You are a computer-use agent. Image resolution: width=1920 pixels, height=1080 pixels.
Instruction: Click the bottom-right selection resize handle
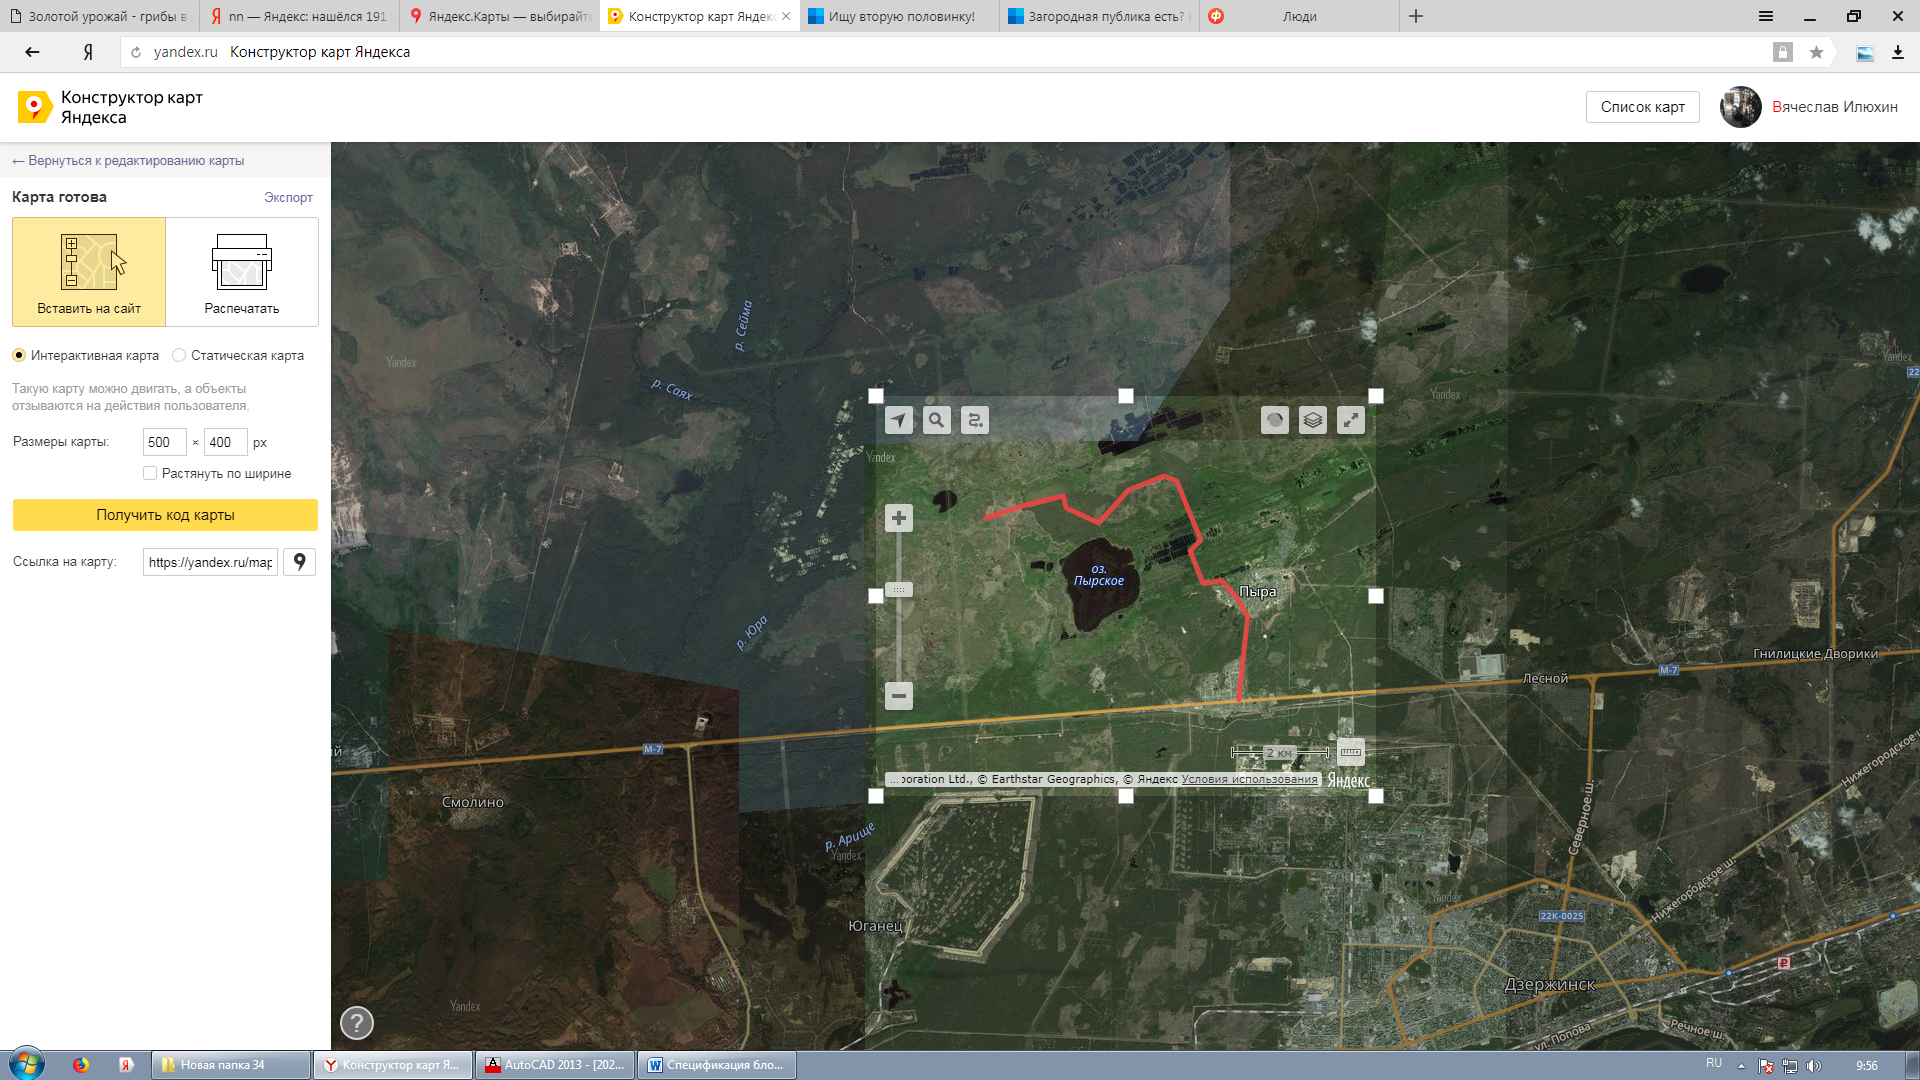[x=1376, y=796]
